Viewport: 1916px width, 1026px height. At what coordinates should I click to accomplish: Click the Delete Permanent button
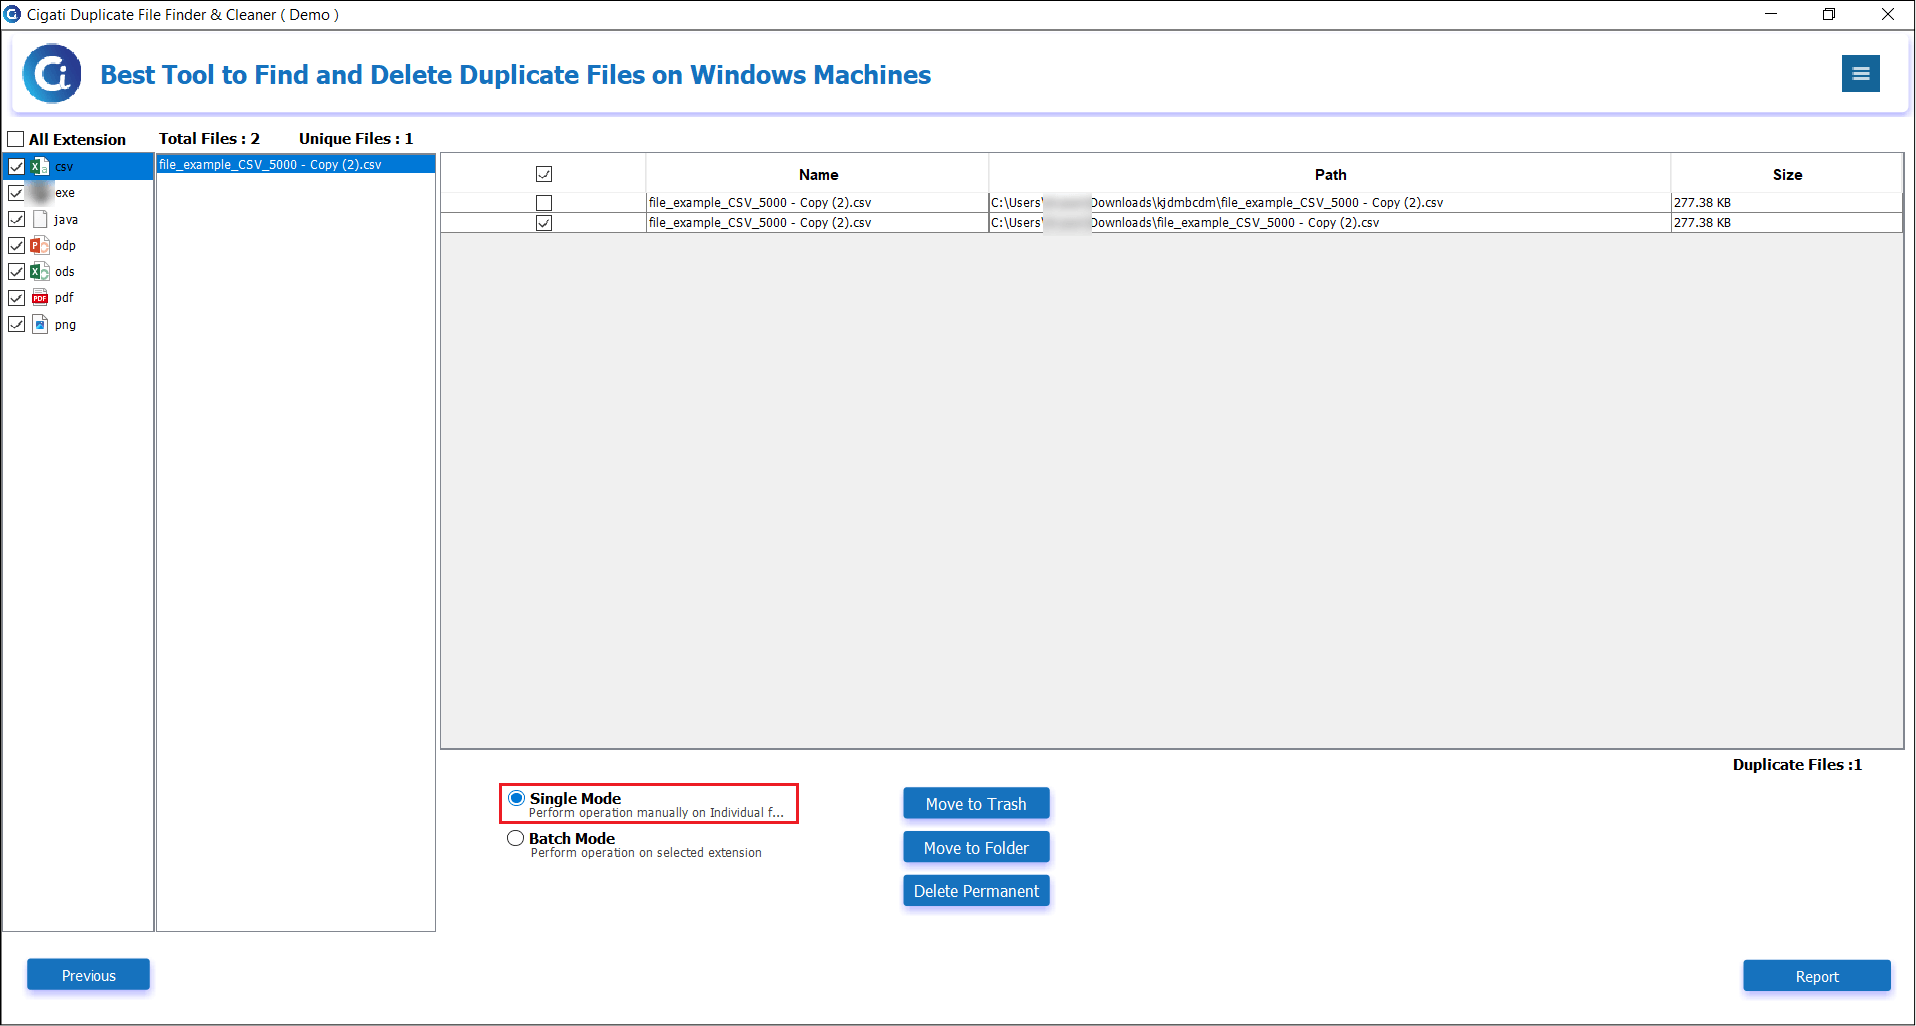tap(976, 891)
